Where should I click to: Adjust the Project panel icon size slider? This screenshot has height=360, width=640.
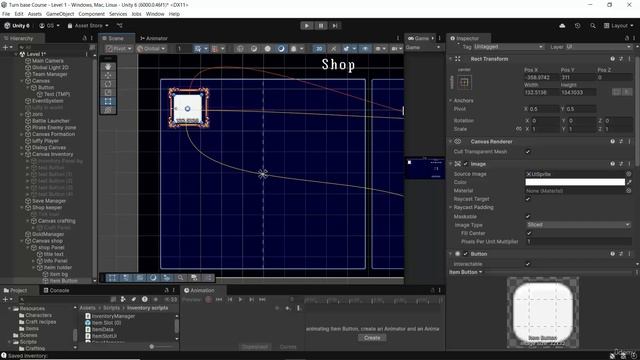(x=161, y=347)
